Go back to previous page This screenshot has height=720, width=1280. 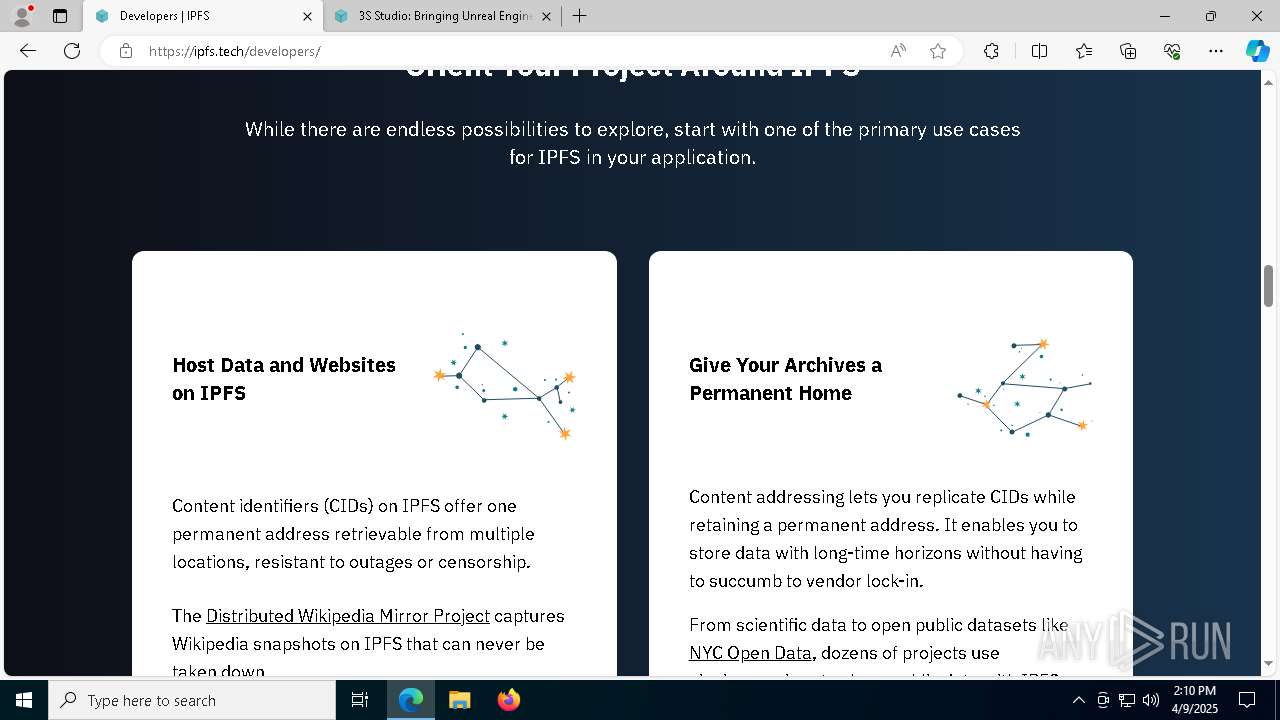pos(28,51)
